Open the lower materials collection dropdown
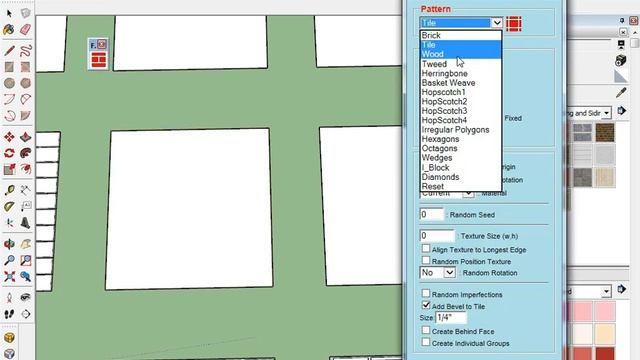 pyautogui.click(x=606, y=291)
